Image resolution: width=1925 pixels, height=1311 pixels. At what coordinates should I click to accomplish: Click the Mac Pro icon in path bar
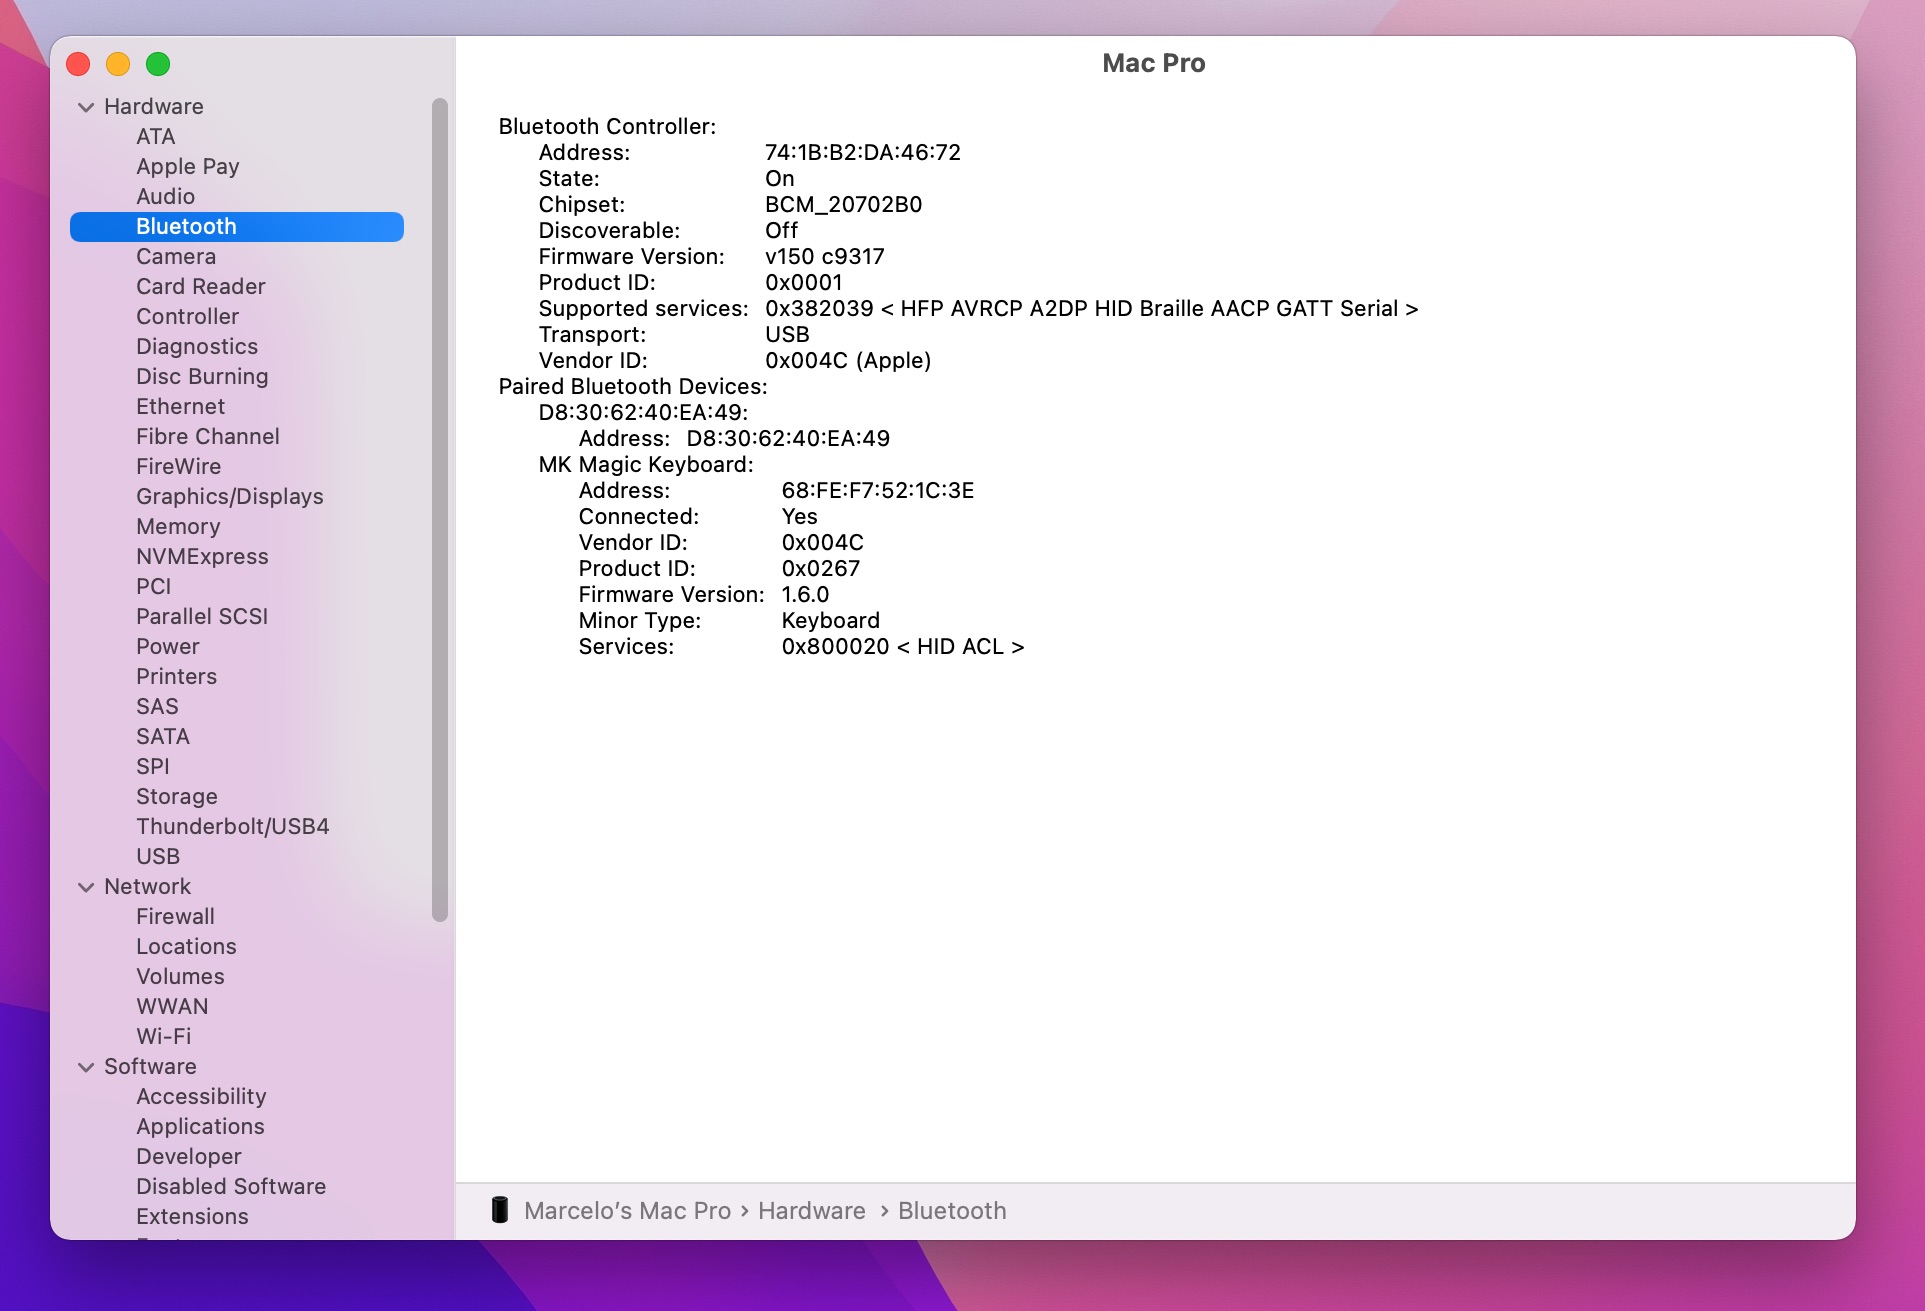(500, 1210)
